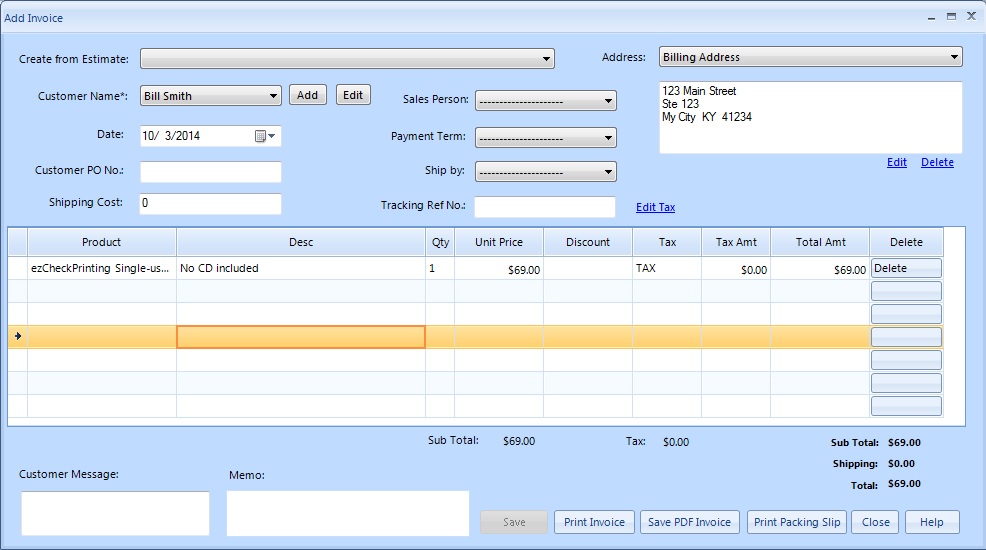986x550 pixels.
Task: Click the Delete address link
Action: [937, 162]
